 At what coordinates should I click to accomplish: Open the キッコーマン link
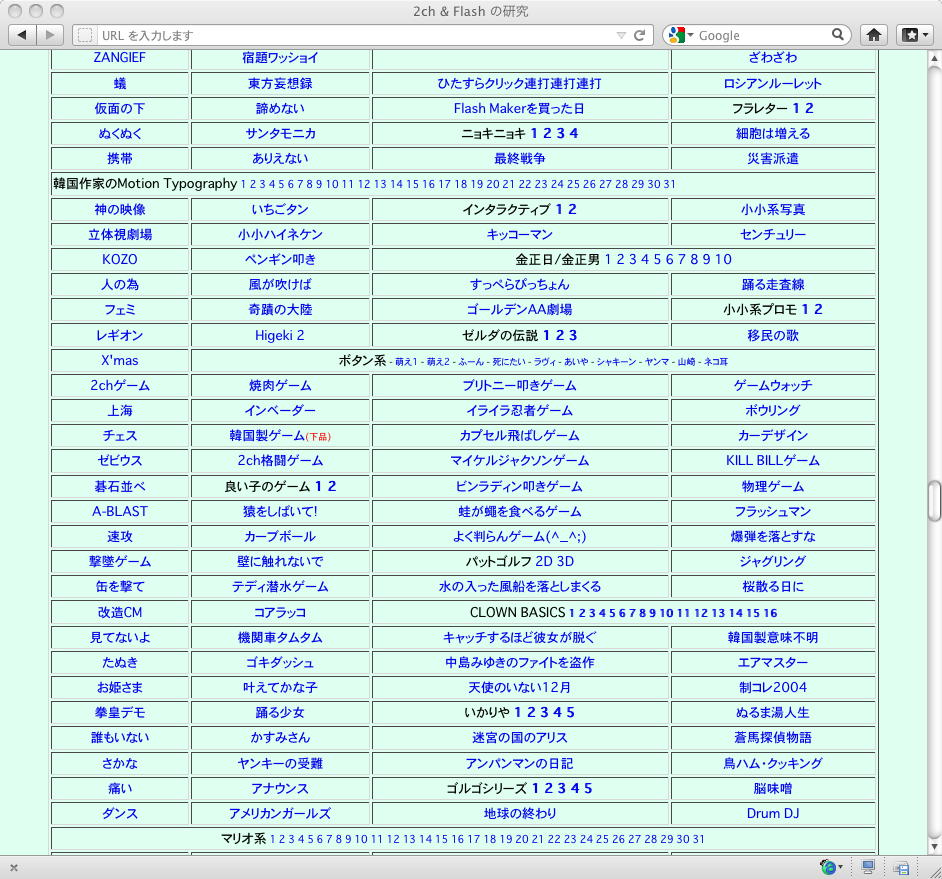pos(519,234)
